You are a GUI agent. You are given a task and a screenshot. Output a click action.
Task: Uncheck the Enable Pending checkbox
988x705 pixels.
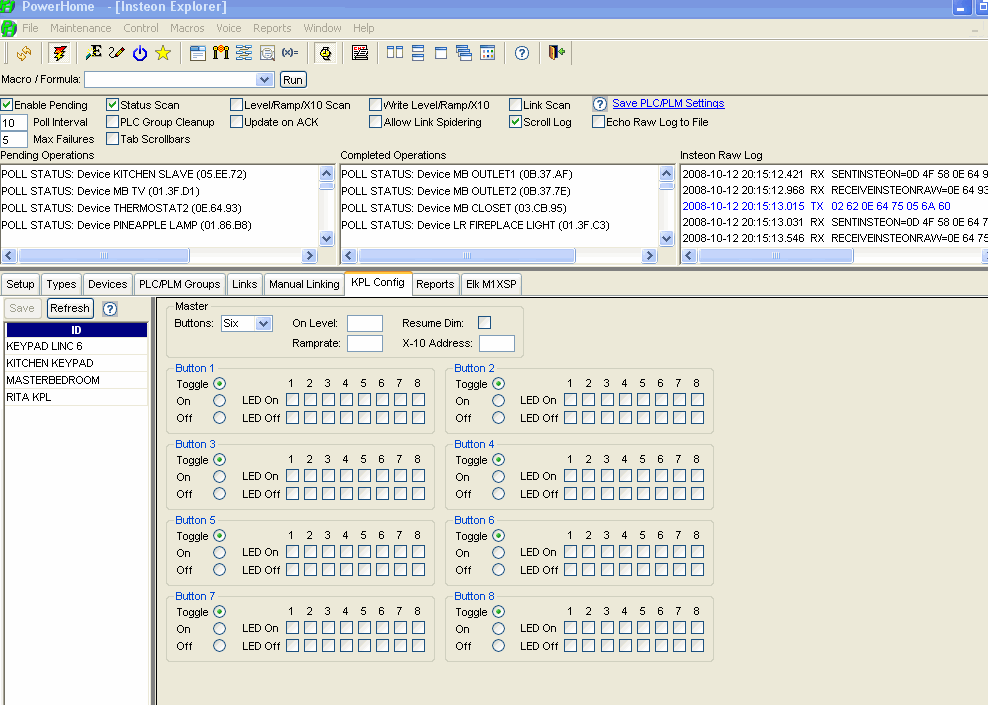coord(7,105)
